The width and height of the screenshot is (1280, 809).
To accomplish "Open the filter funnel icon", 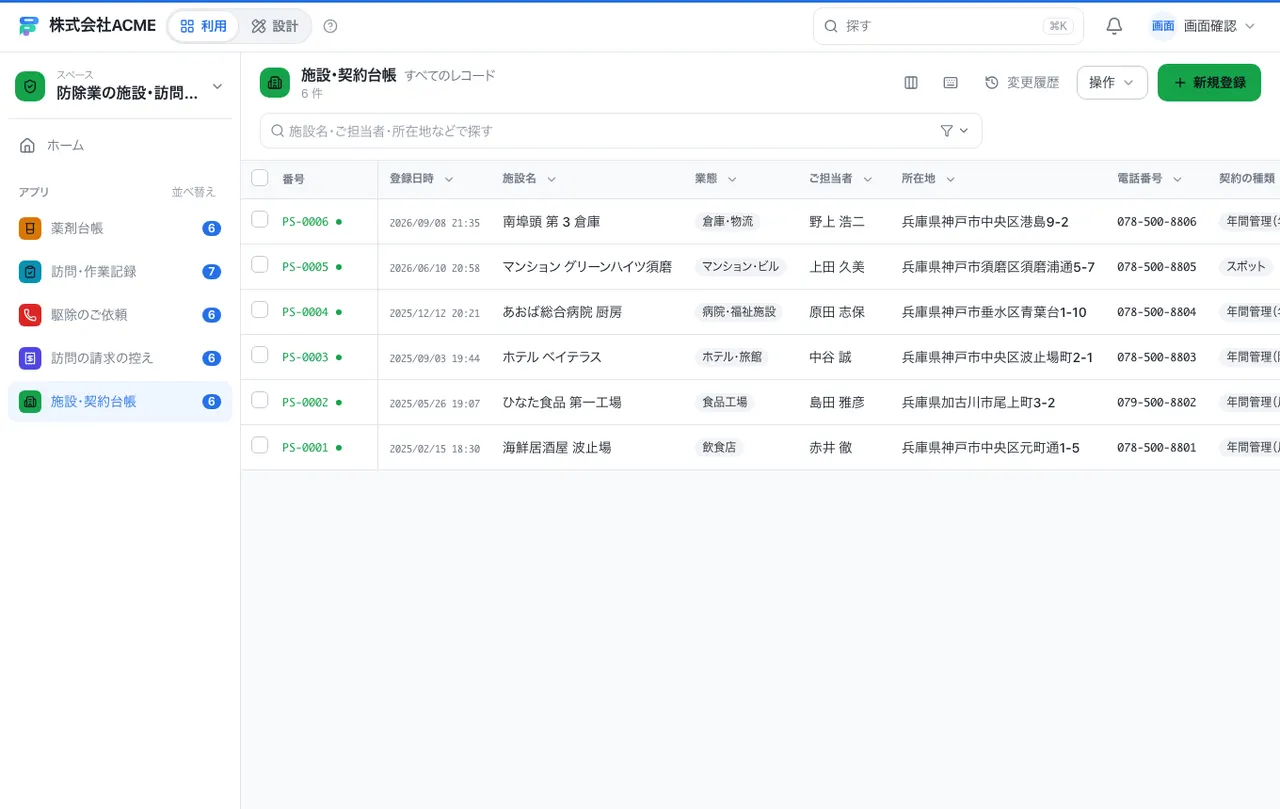I will point(947,131).
